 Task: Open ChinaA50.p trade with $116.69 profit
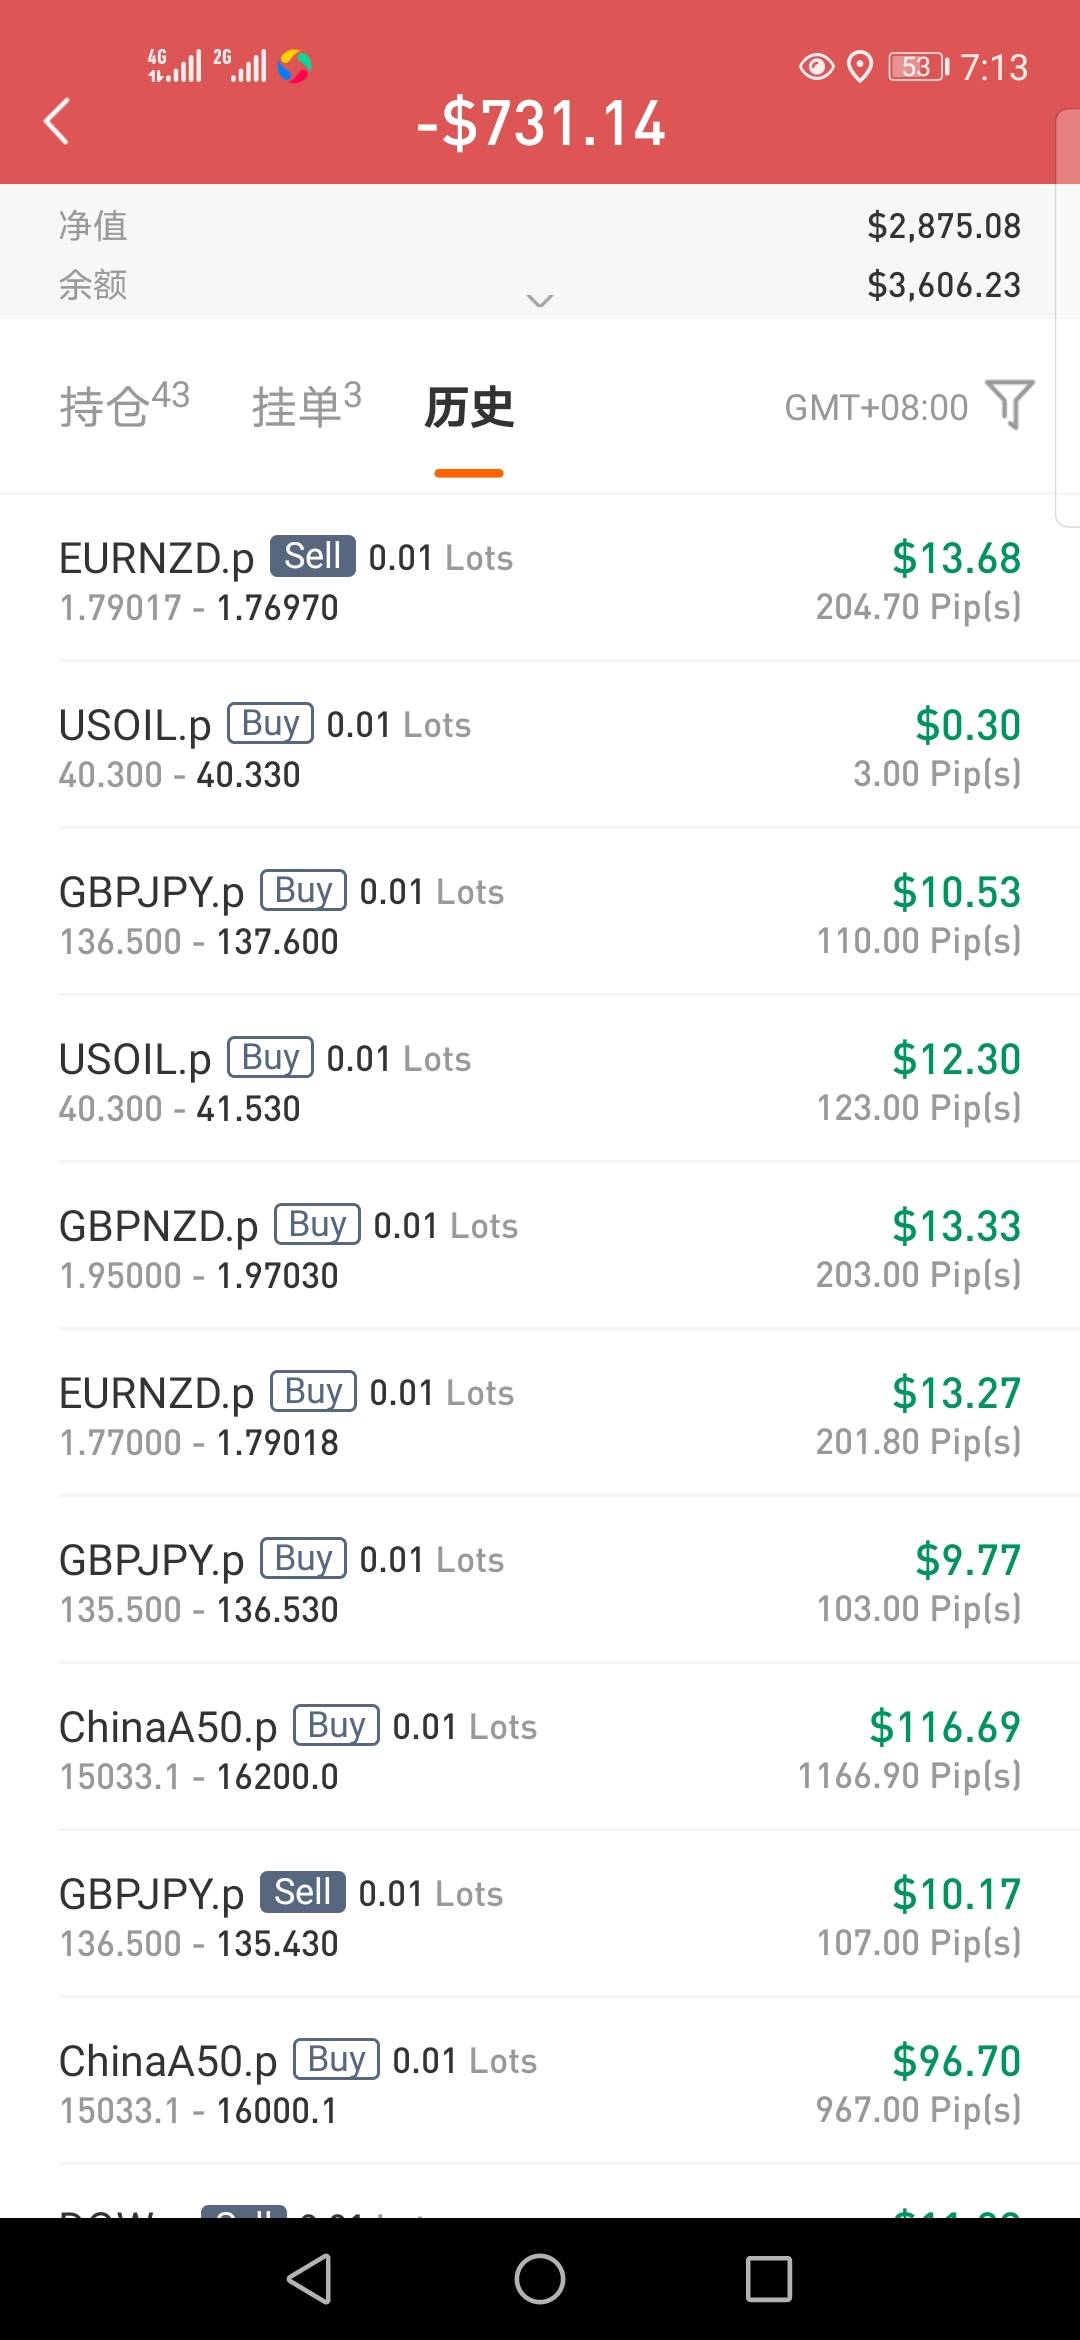(x=540, y=1750)
